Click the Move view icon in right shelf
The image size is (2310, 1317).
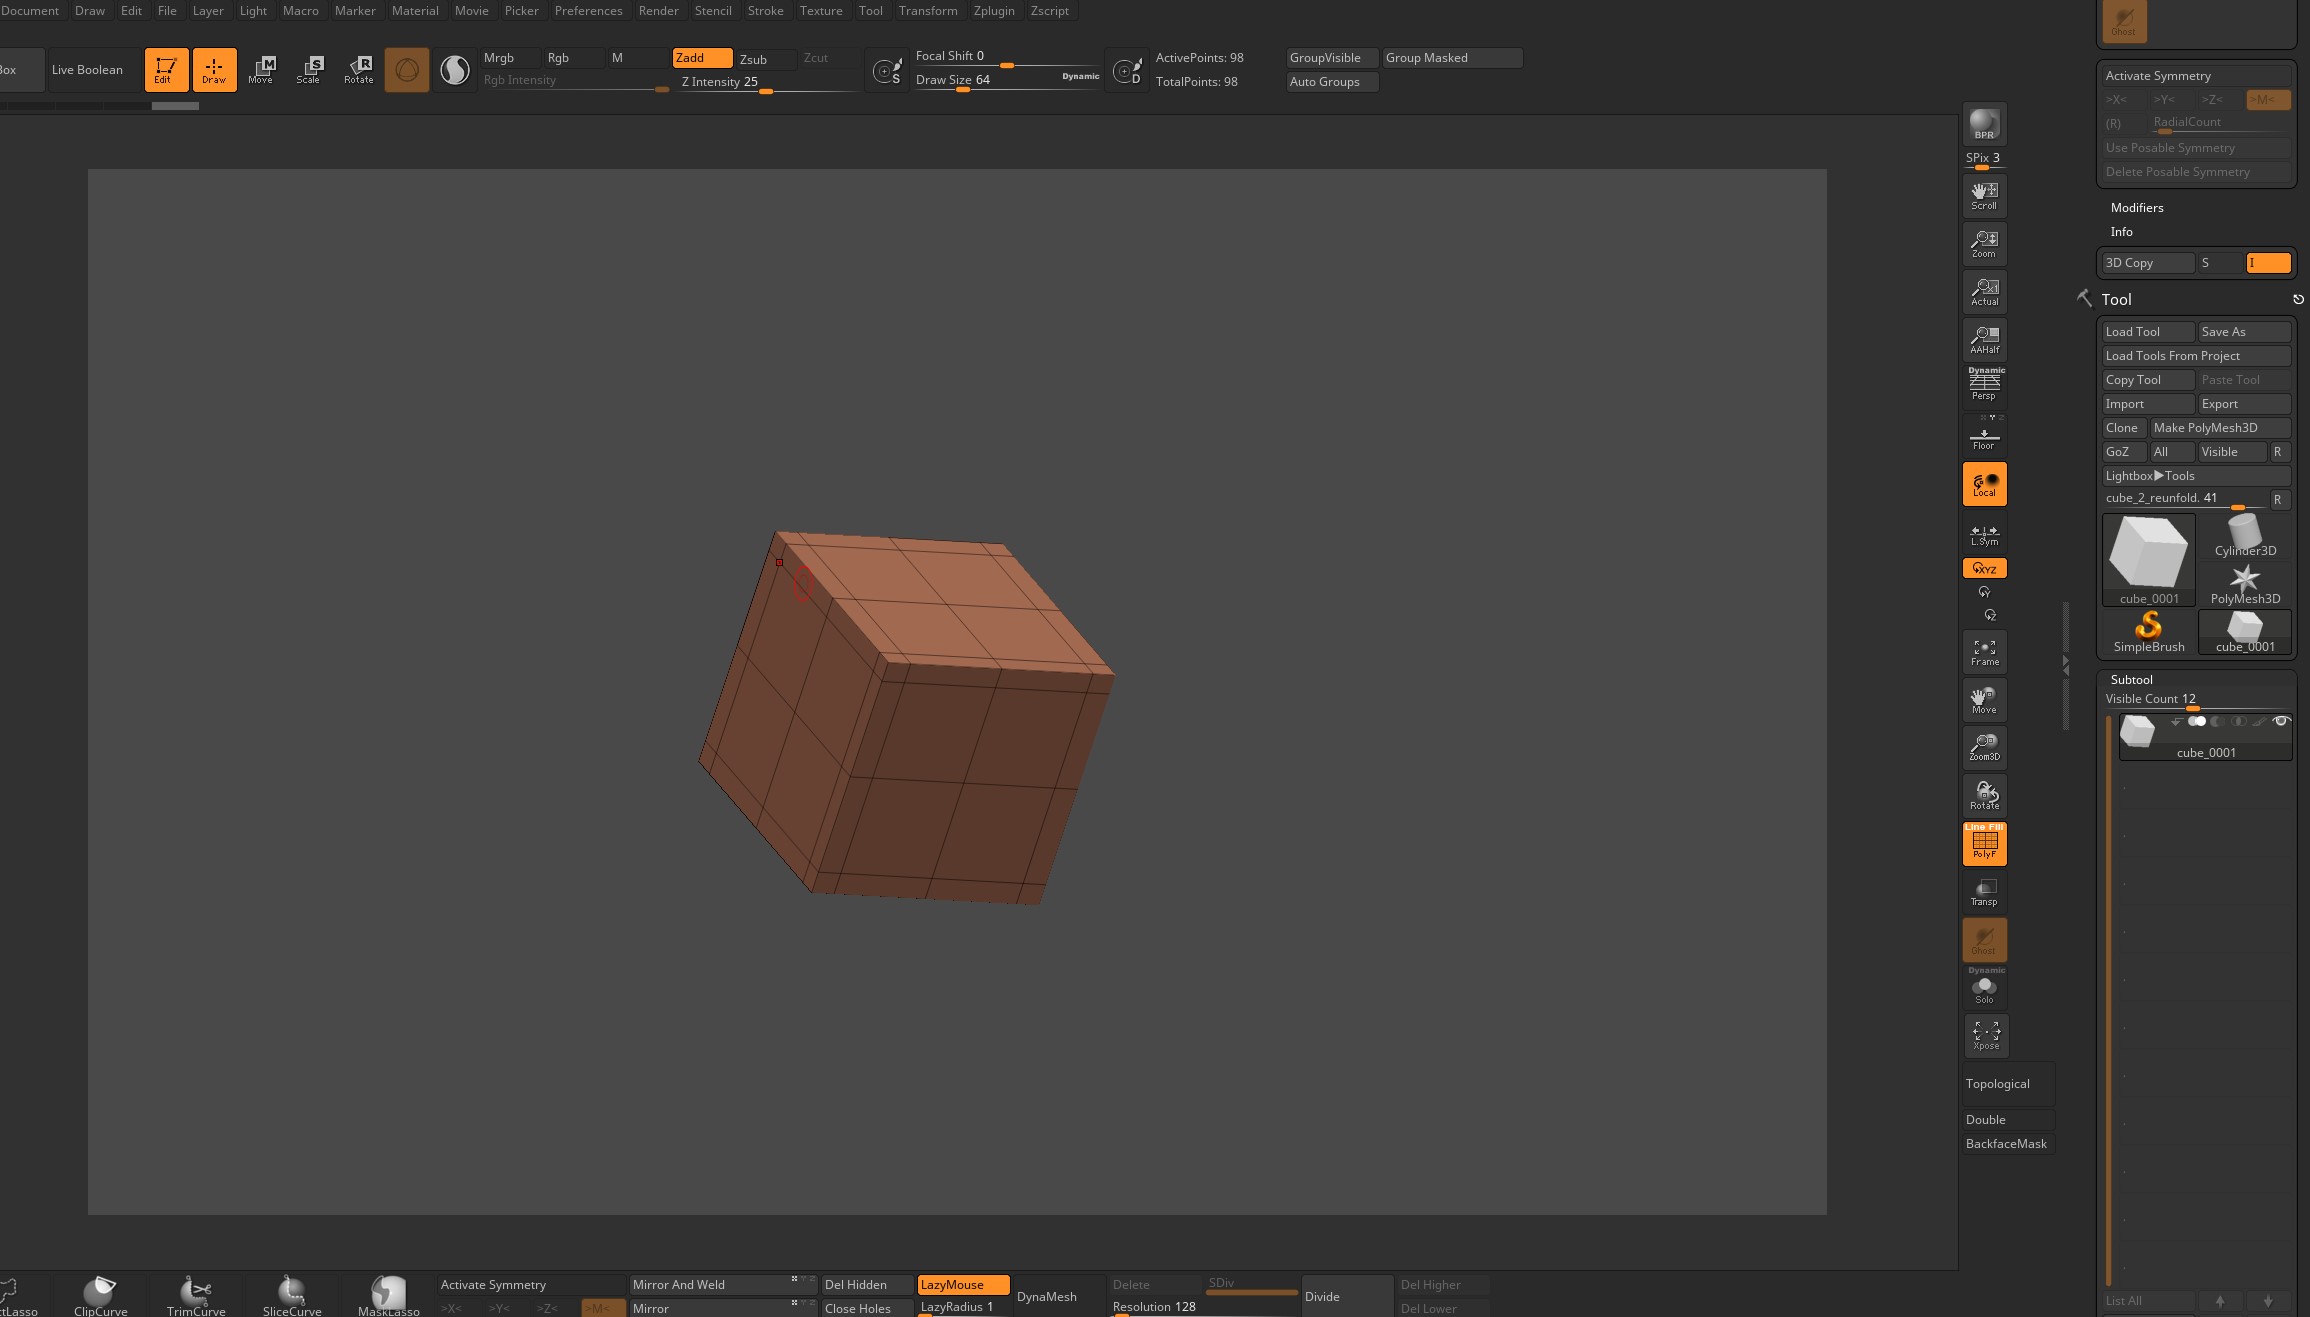tap(1984, 700)
